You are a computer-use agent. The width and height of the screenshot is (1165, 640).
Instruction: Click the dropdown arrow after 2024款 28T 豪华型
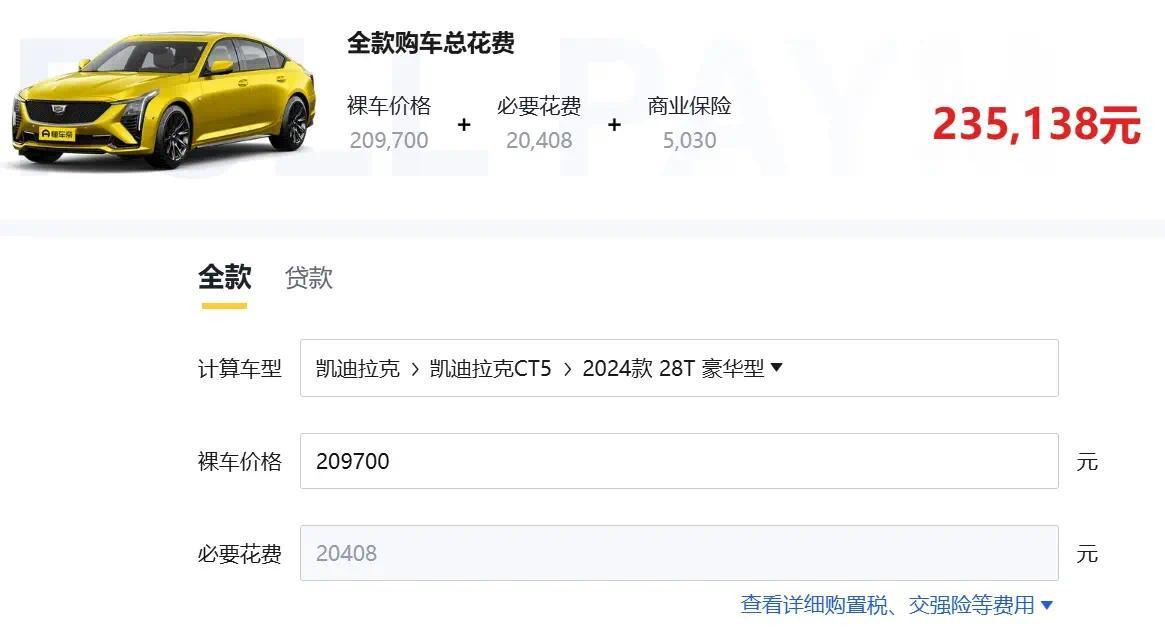click(776, 366)
